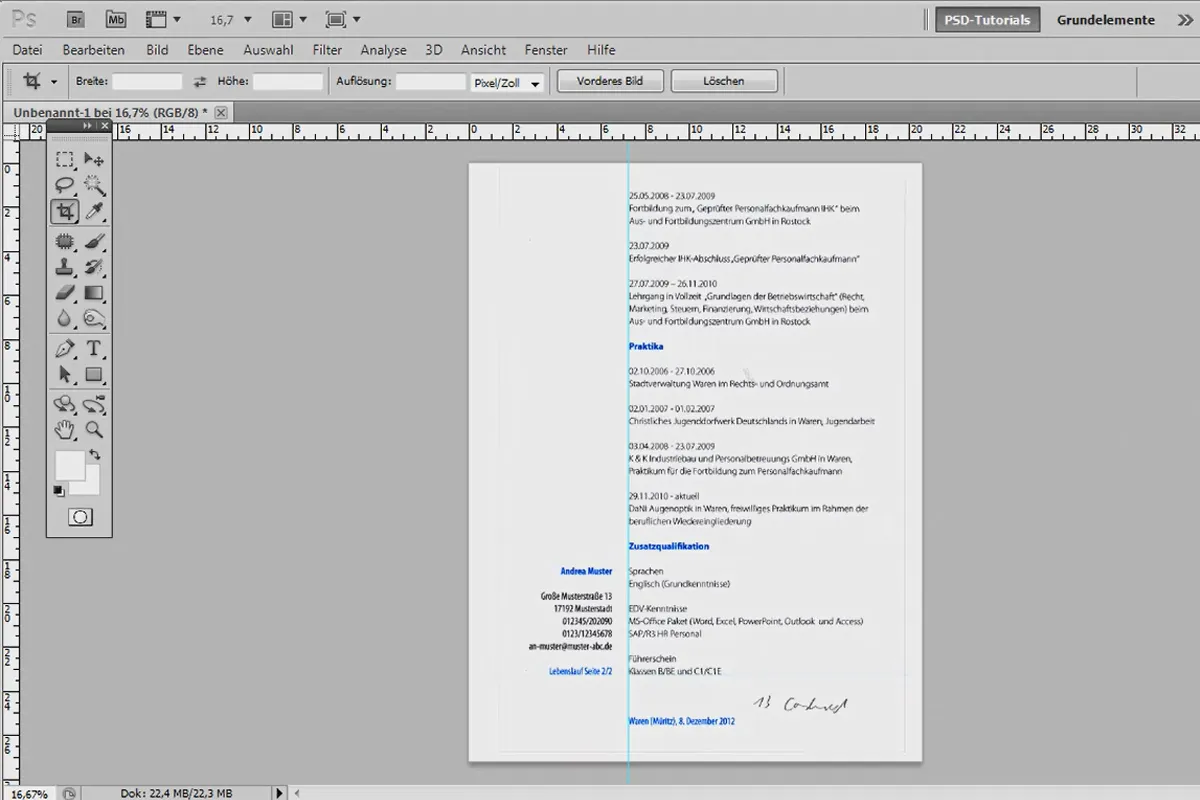Select the Path Selection arrow tool
This screenshot has width=1200, height=800.
[x=65, y=375]
